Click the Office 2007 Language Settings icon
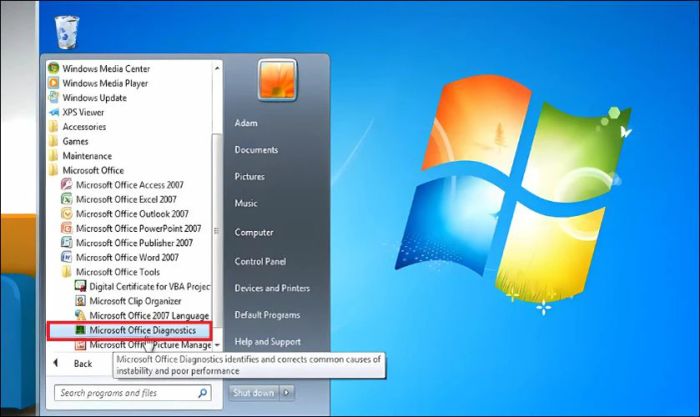The width and height of the screenshot is (700, 417). click(x=80, y=315)
